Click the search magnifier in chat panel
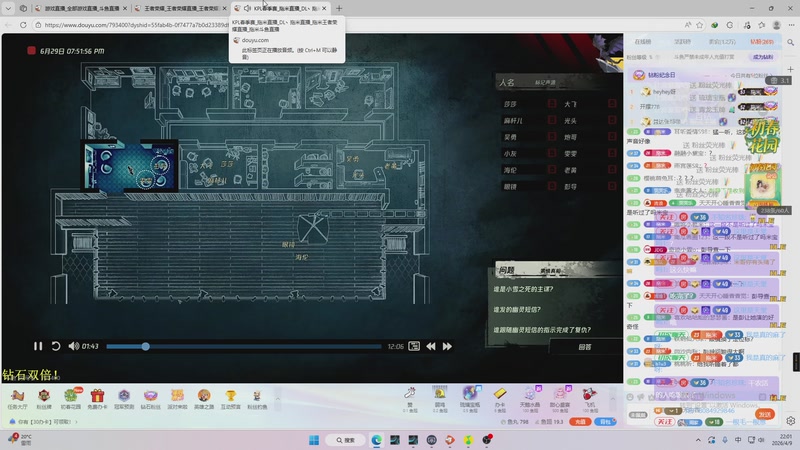This screenshot has width=800, height=450. pos(790,42)
